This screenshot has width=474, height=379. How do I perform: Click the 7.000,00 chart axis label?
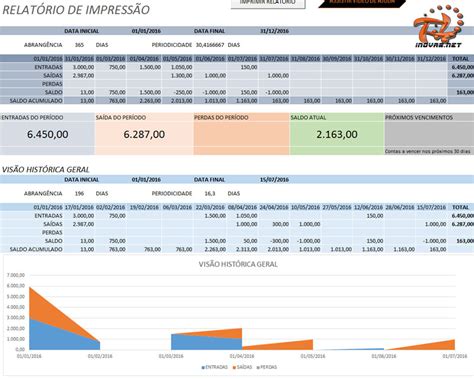tap(15, 275)
